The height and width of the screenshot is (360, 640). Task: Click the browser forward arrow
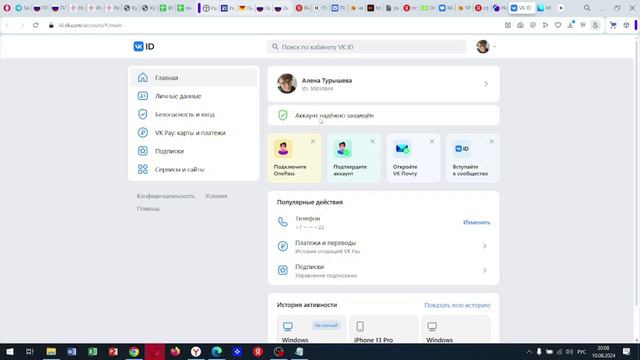coord(22,25)
